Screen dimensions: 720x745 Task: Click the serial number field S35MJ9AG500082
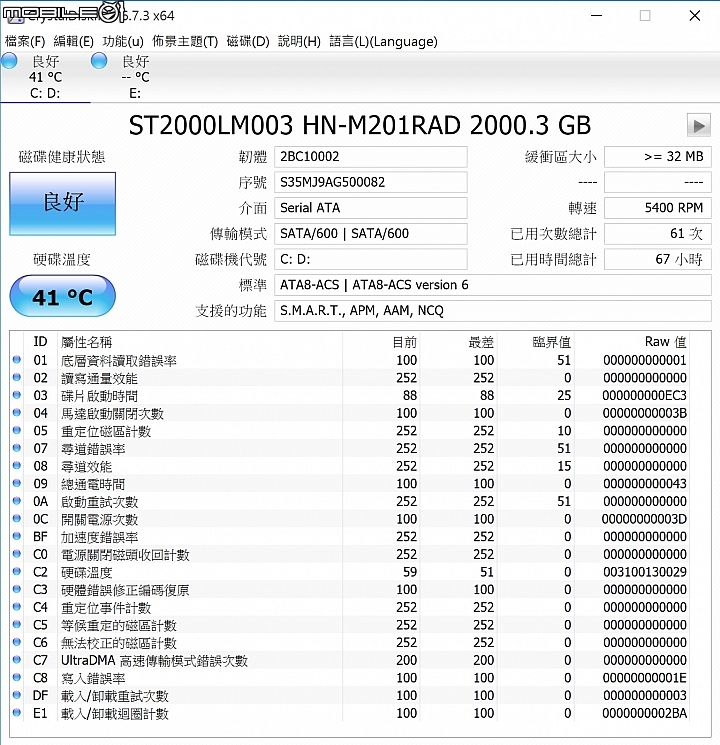click(x=371, y=182)
